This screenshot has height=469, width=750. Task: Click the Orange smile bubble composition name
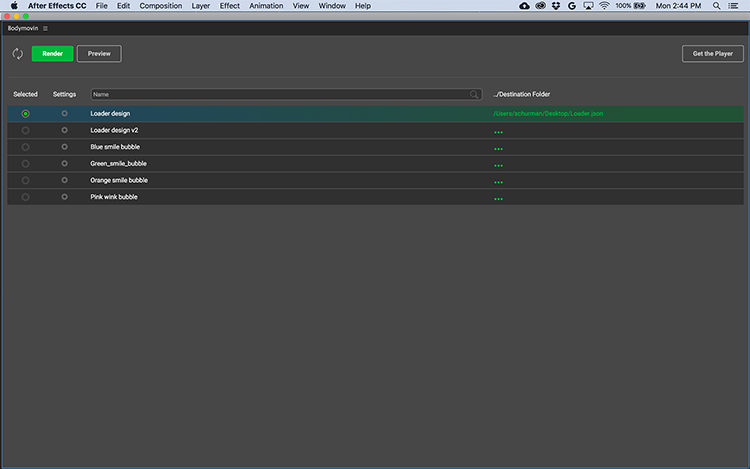(119, 180)
